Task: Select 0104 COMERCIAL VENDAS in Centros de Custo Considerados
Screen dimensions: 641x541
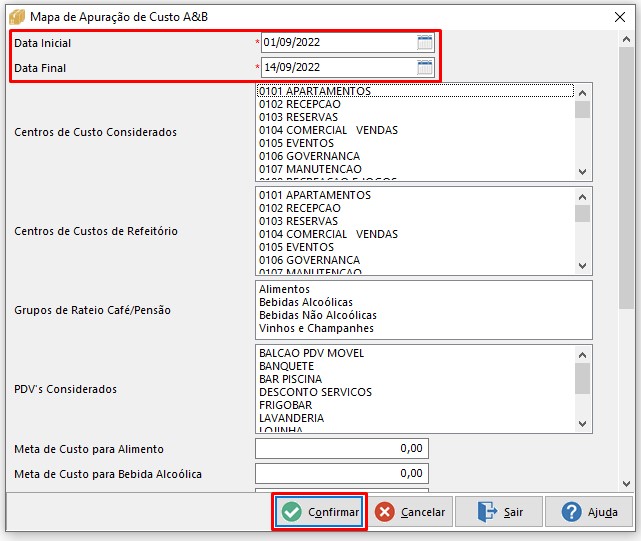Action: pos(416,130)
